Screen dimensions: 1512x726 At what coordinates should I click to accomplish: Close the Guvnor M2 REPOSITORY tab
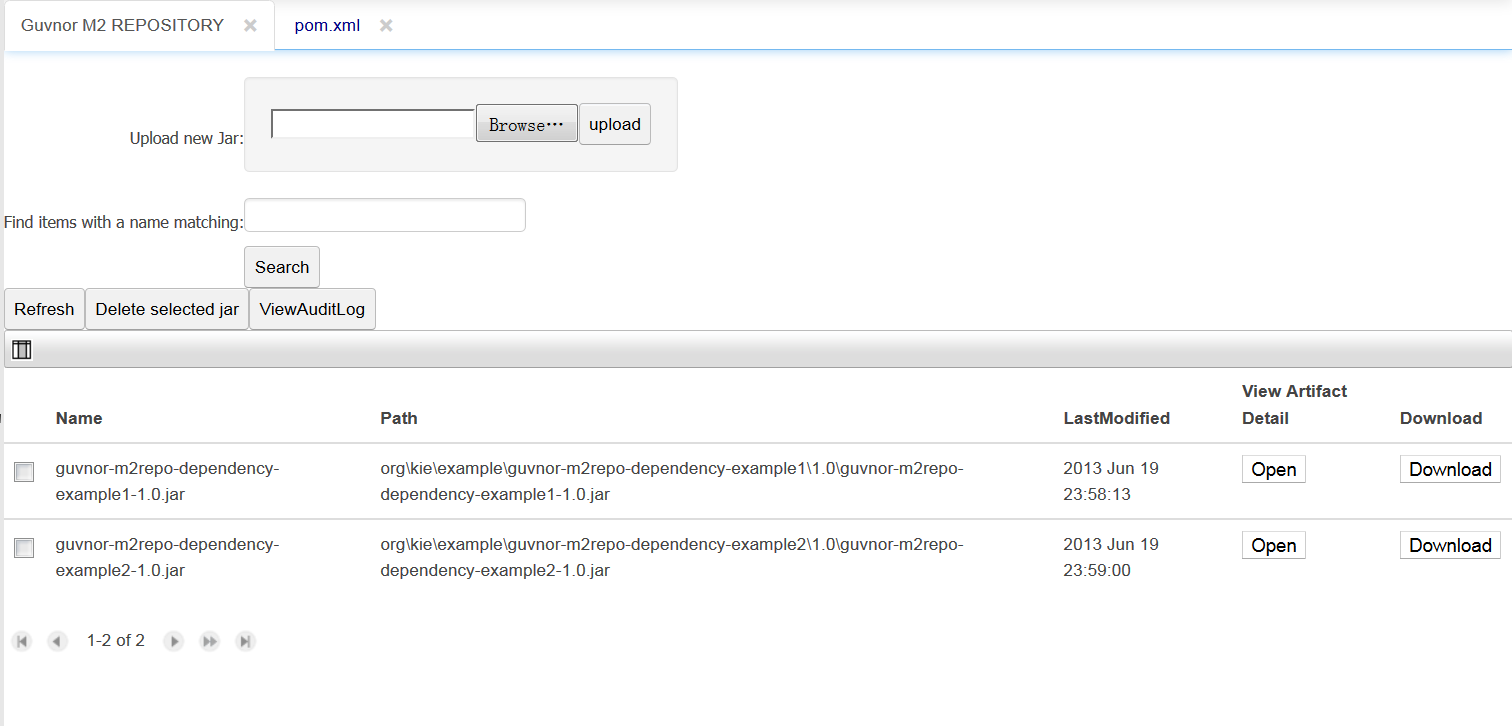coord(251,26)
